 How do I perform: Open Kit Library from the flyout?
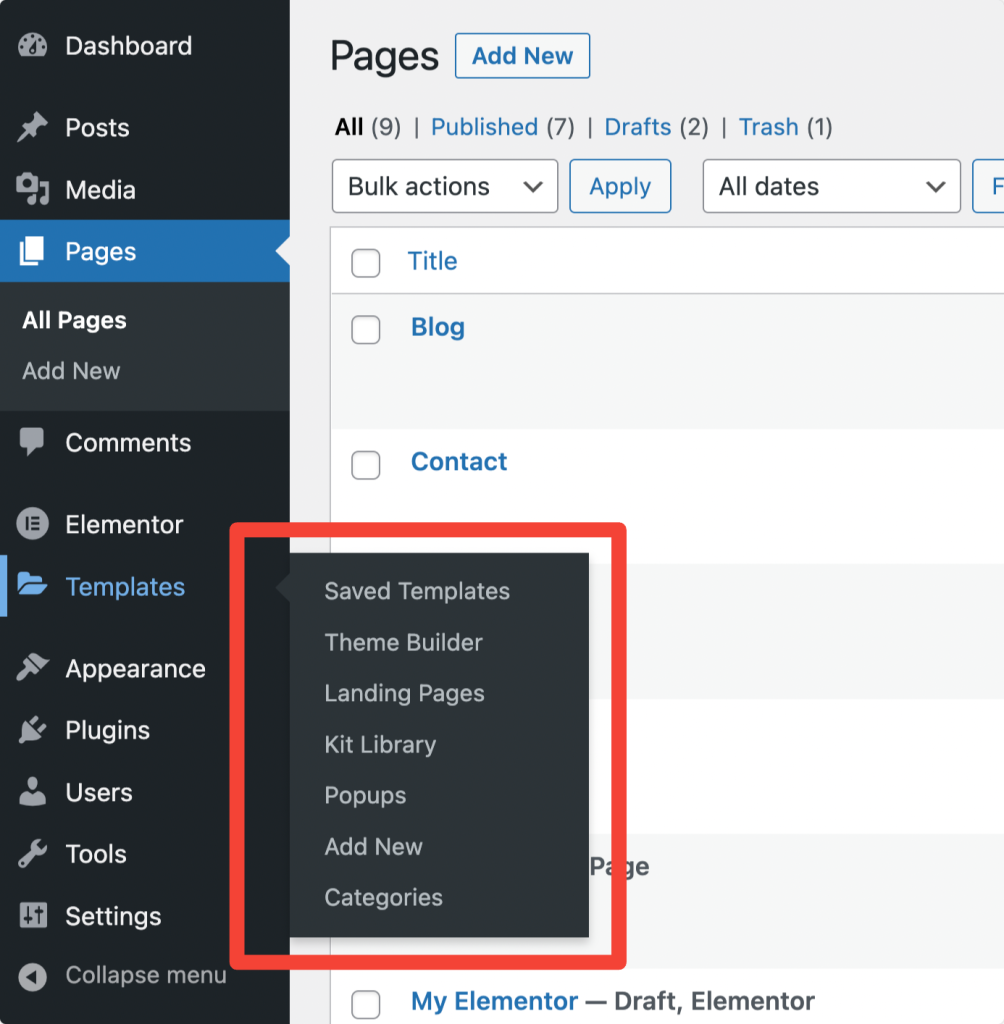380,744
